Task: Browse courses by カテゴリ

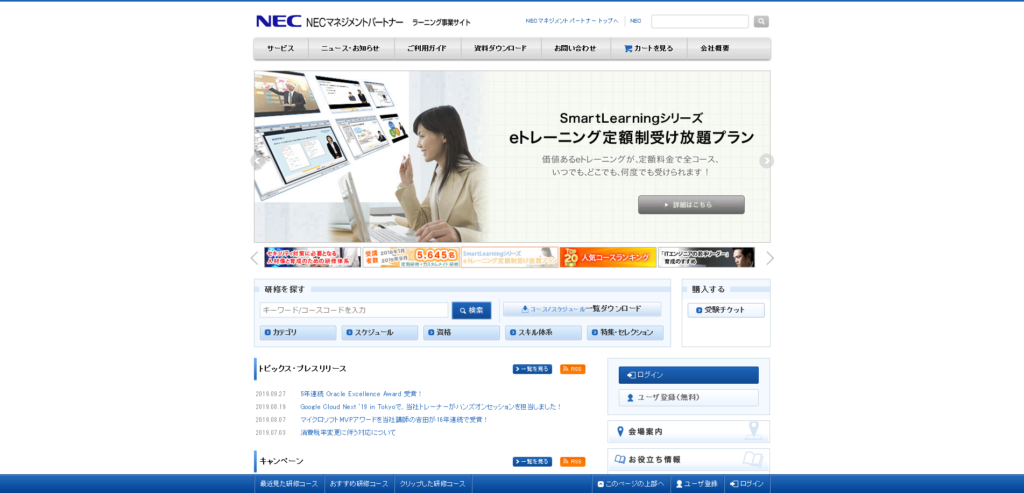Action: coord(298,332)
